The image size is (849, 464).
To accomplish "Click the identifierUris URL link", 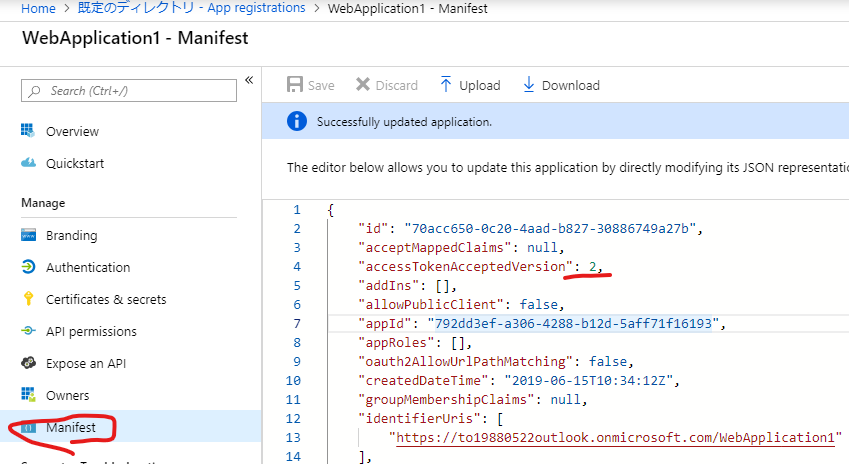I will pyautogui.click(x=615, y=437).
